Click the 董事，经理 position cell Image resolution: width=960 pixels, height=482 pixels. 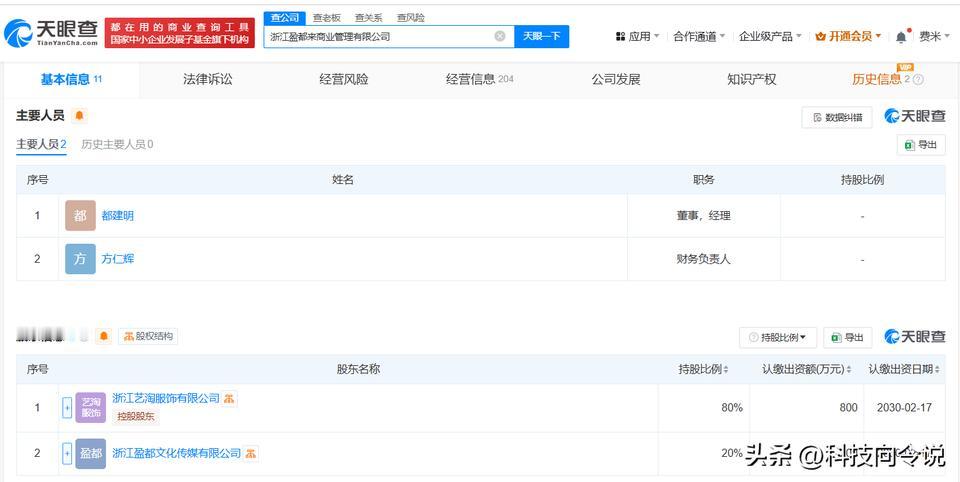pos(703,216)
